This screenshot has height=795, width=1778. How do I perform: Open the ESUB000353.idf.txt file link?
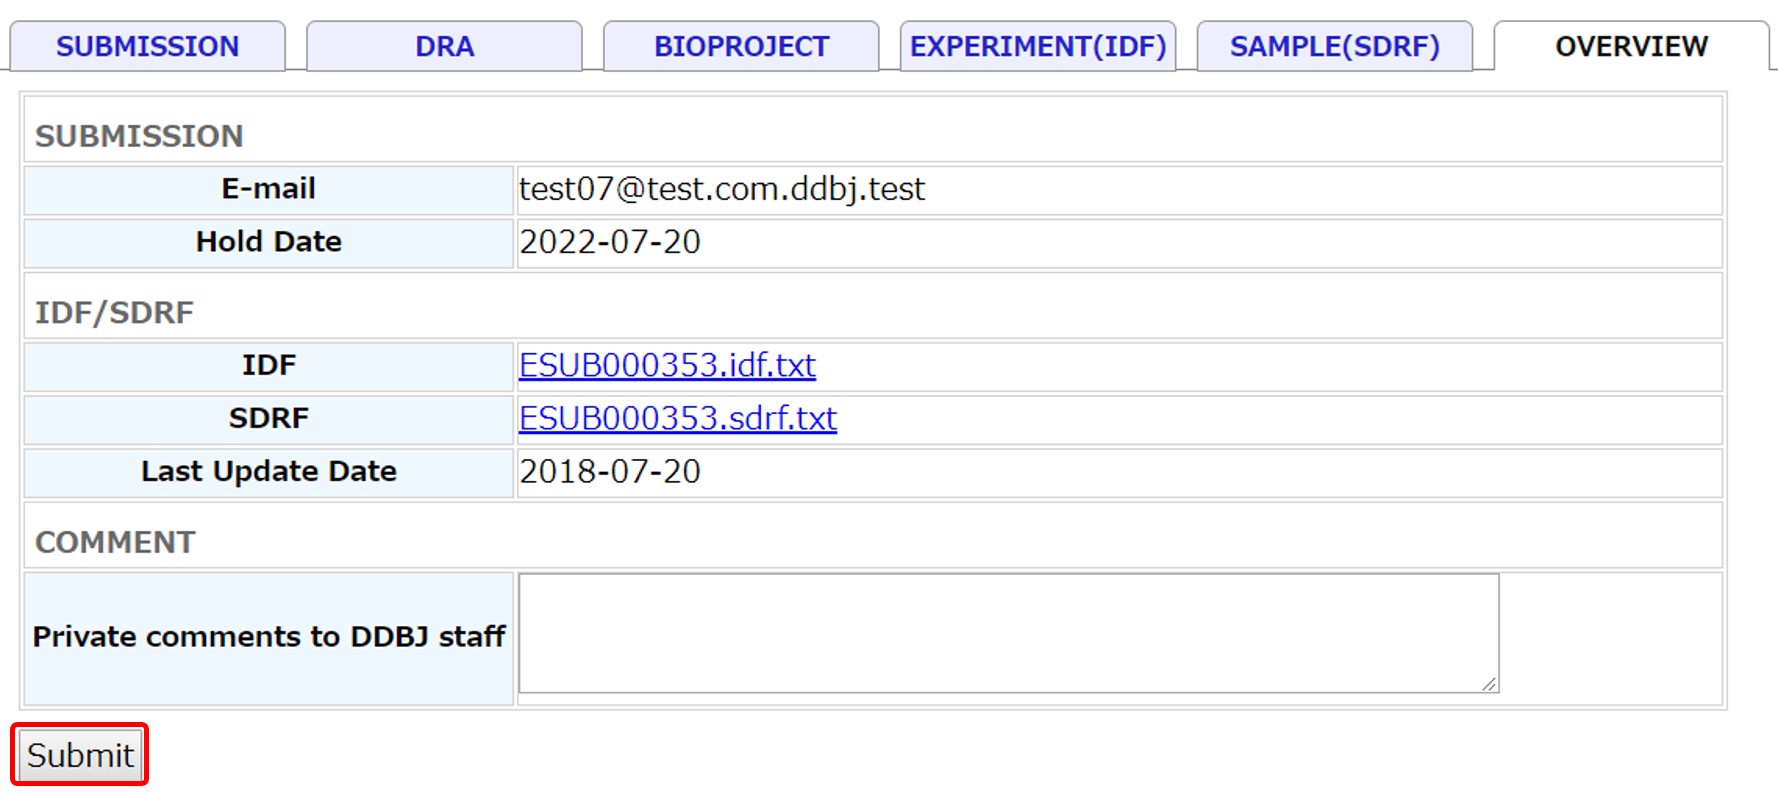(667, 366)
